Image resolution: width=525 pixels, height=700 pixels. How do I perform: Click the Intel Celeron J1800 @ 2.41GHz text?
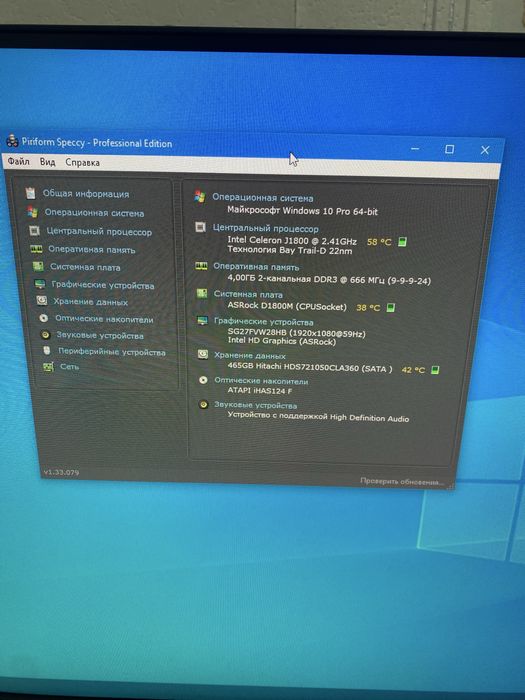pos(292,241)
